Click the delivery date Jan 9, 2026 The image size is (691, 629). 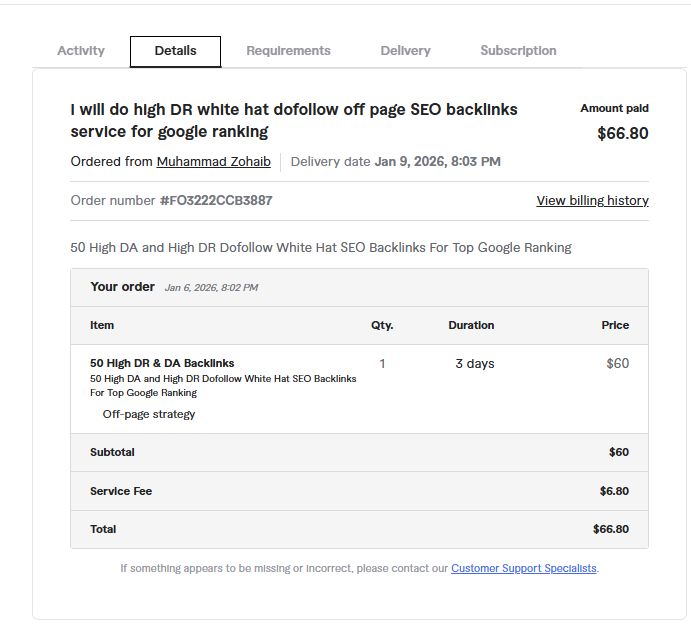(437, 161)
